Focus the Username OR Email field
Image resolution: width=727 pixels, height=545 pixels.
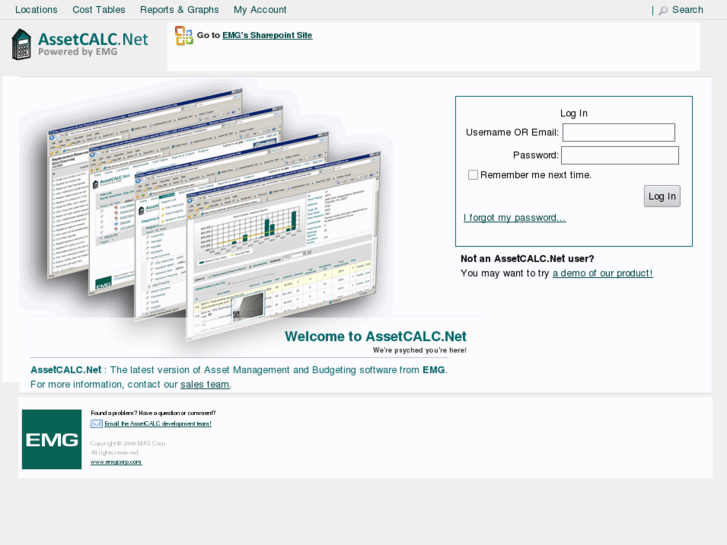click(619, 132)
